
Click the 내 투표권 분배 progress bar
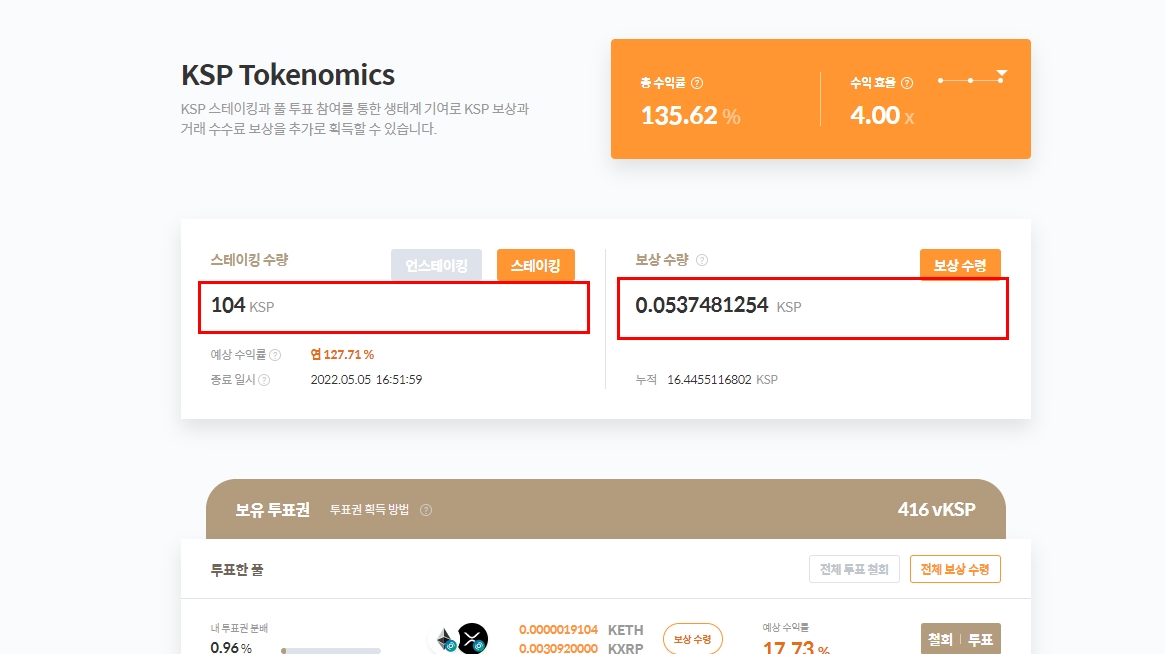[331, 650]
